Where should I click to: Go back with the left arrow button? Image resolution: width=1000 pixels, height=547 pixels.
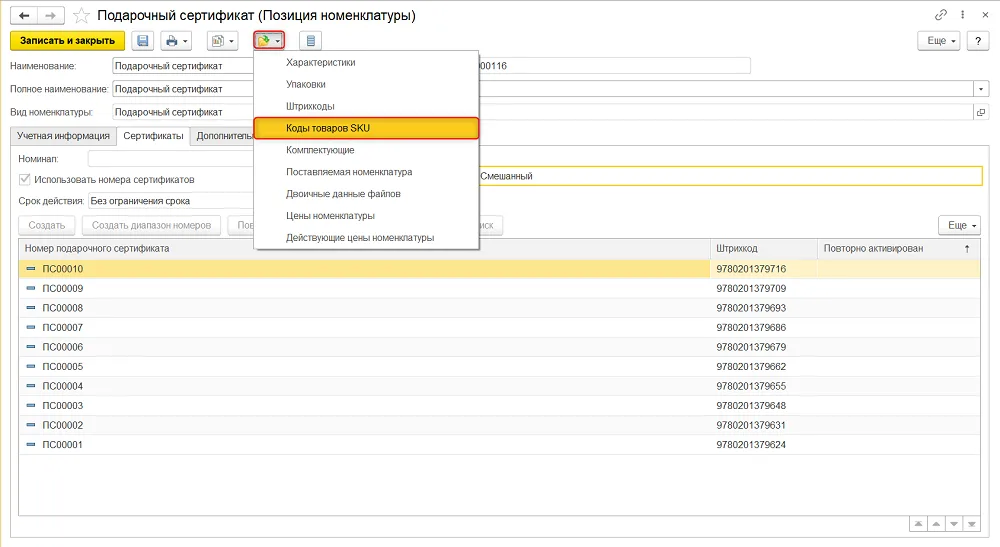[x=24, y=15]
